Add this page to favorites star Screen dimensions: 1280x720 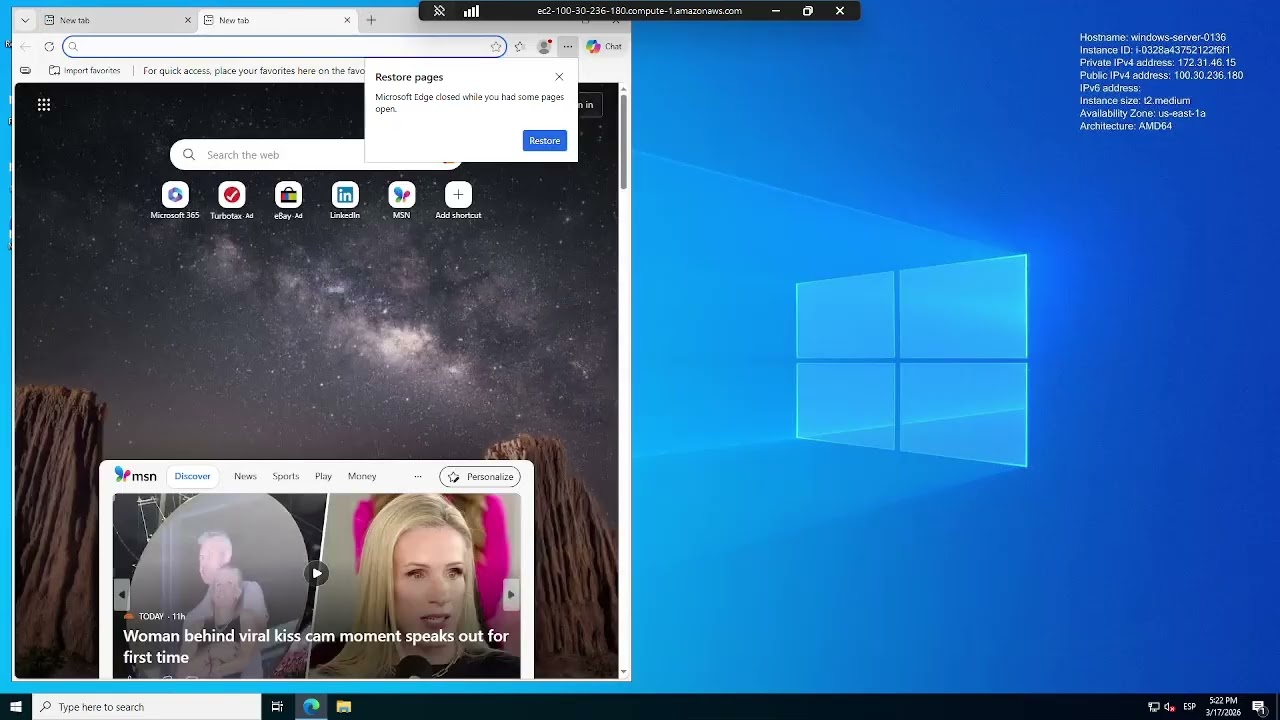pyautogui.click(x=496, y=46)
